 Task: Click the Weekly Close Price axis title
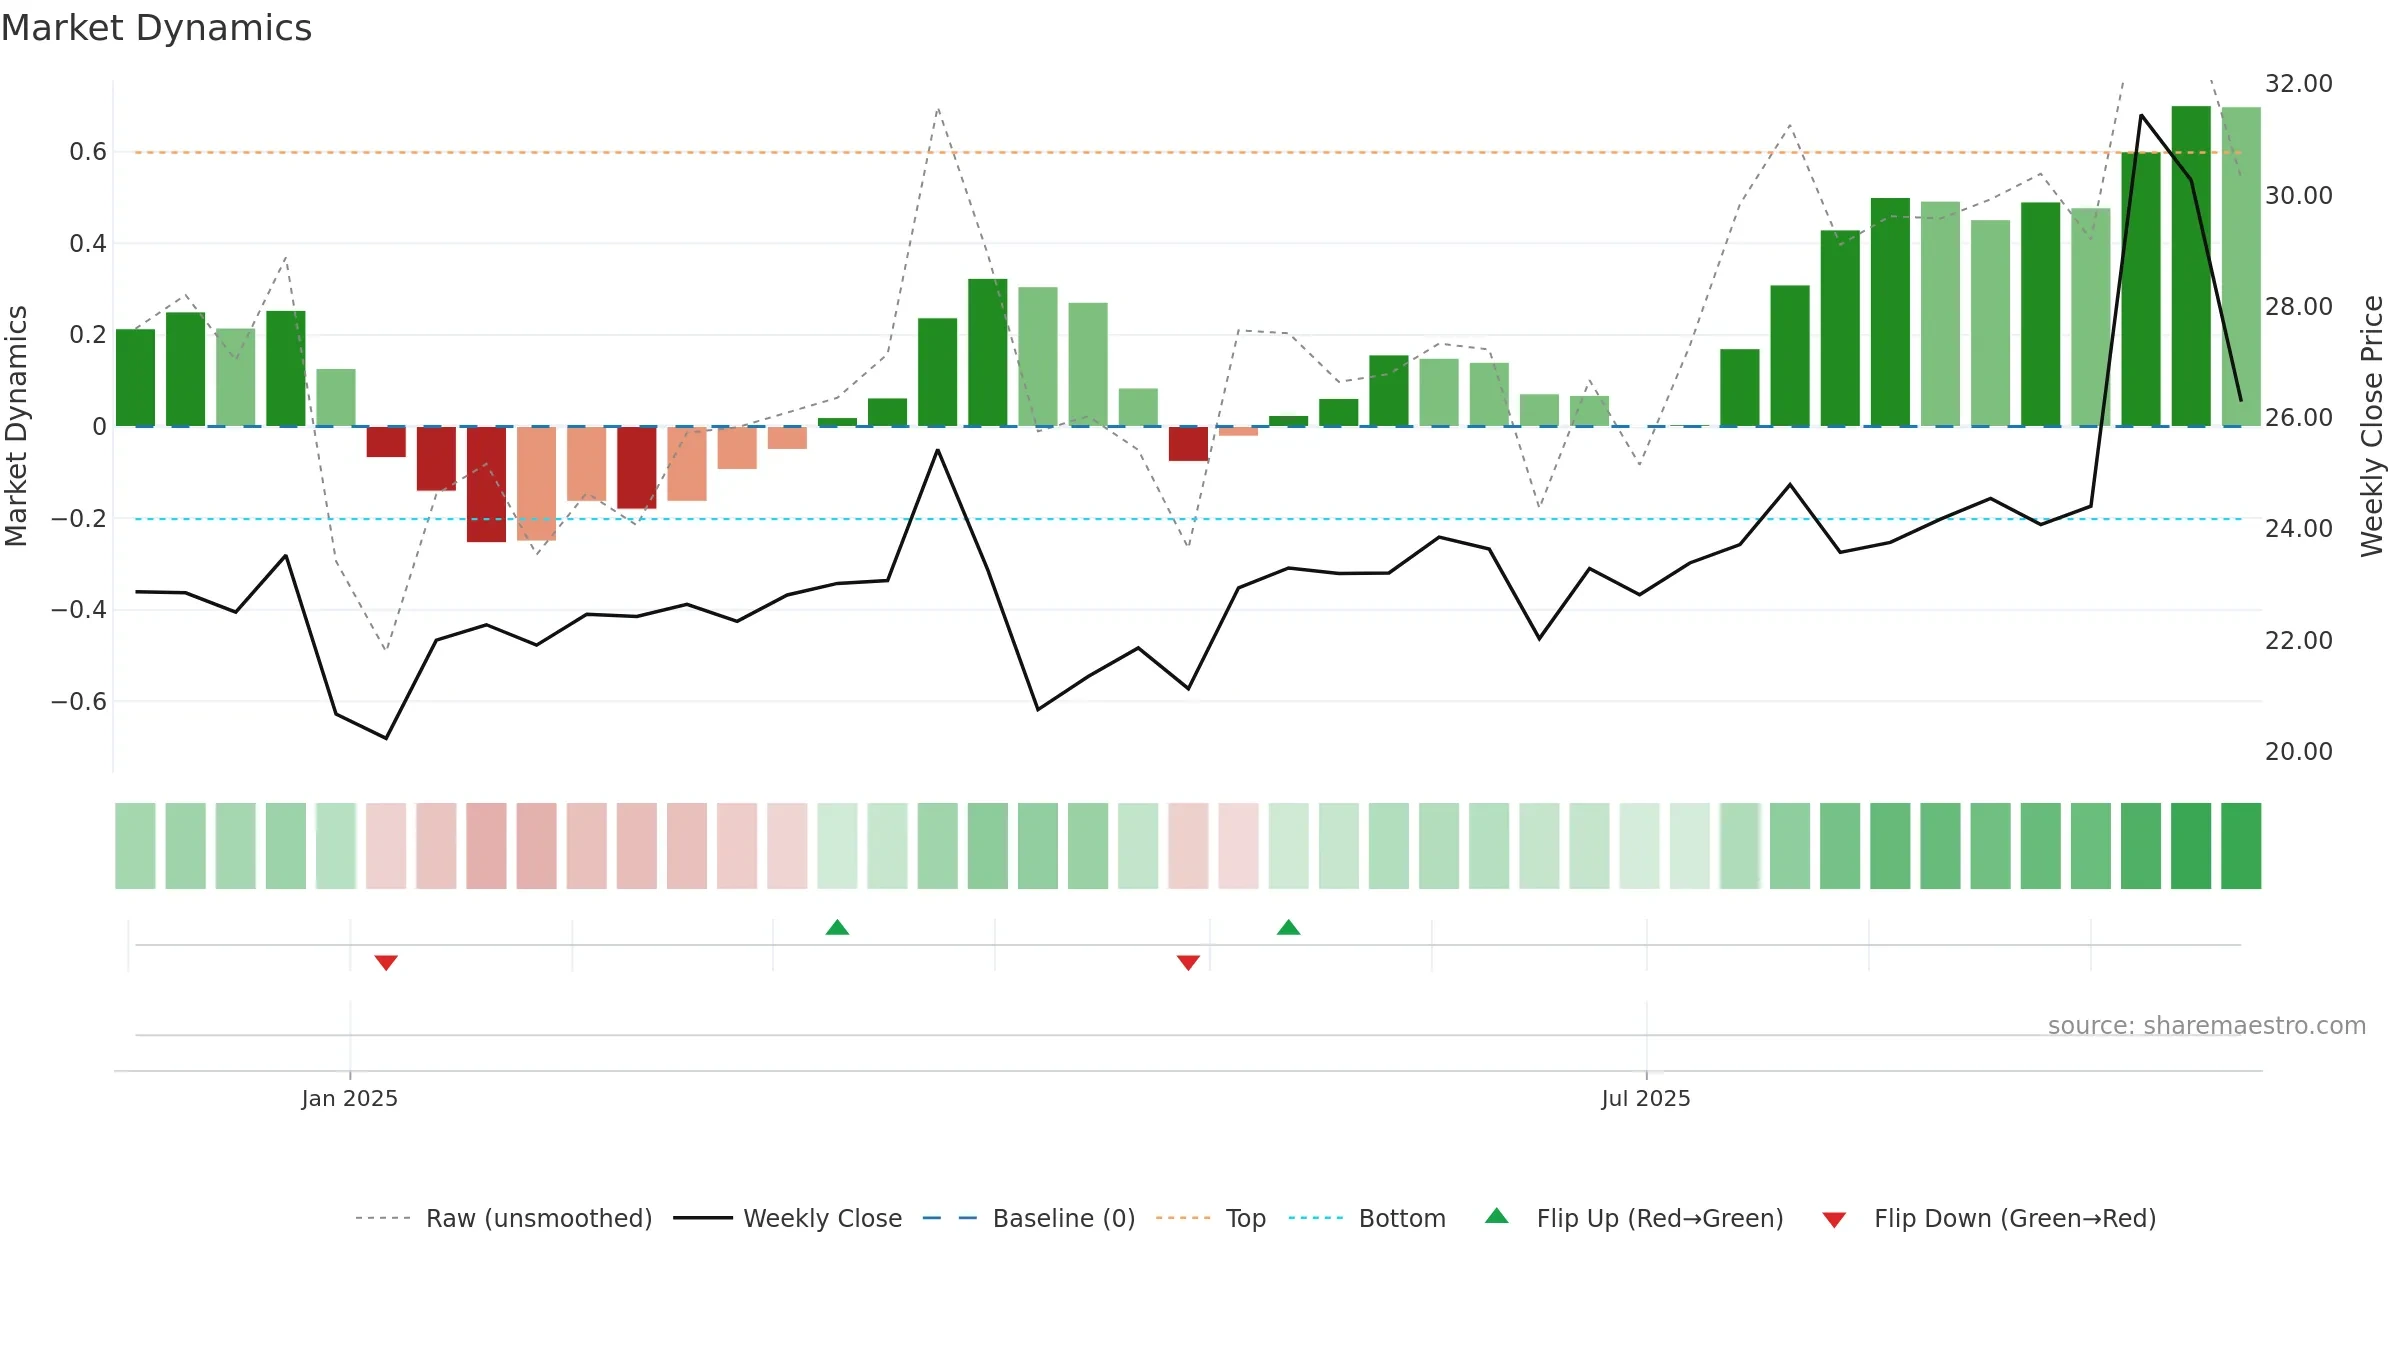click(x=2372, y=426)
